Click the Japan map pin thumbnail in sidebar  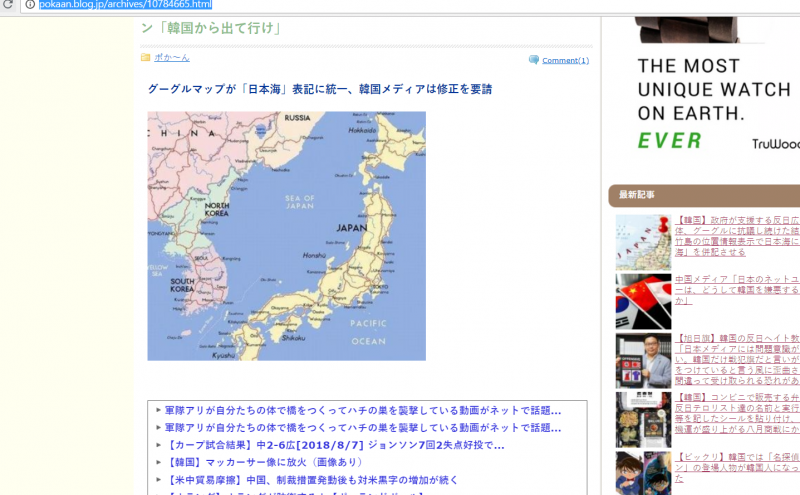pos(643,242)
